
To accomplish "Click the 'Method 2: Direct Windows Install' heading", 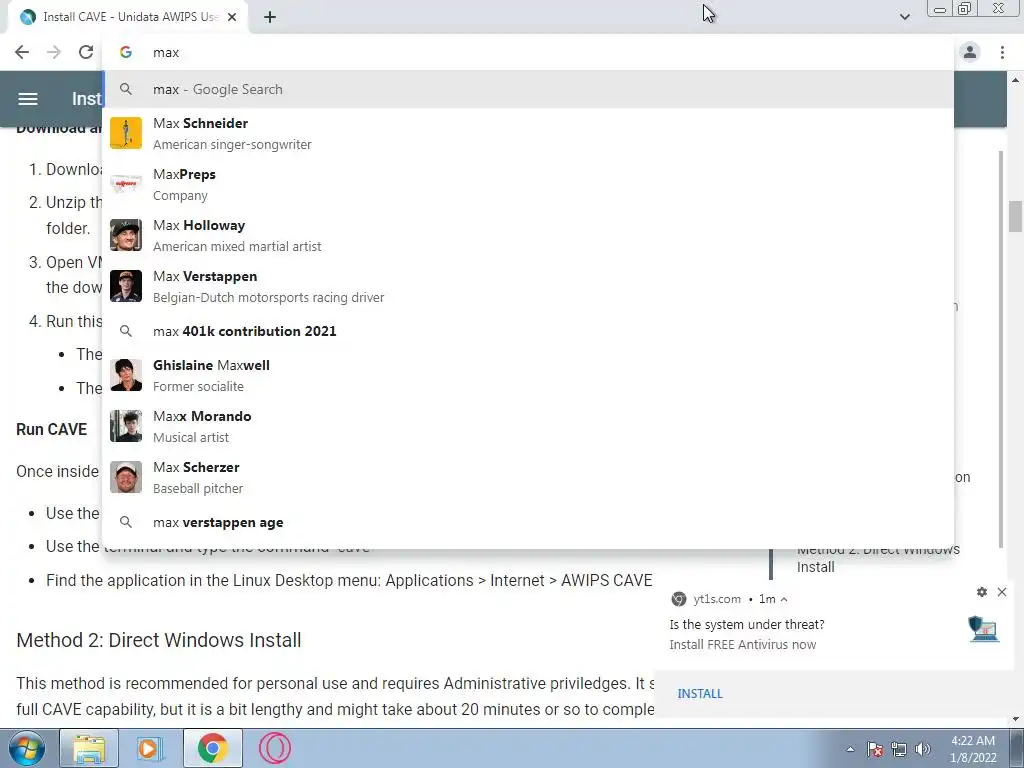I will [x=159, y=640].
